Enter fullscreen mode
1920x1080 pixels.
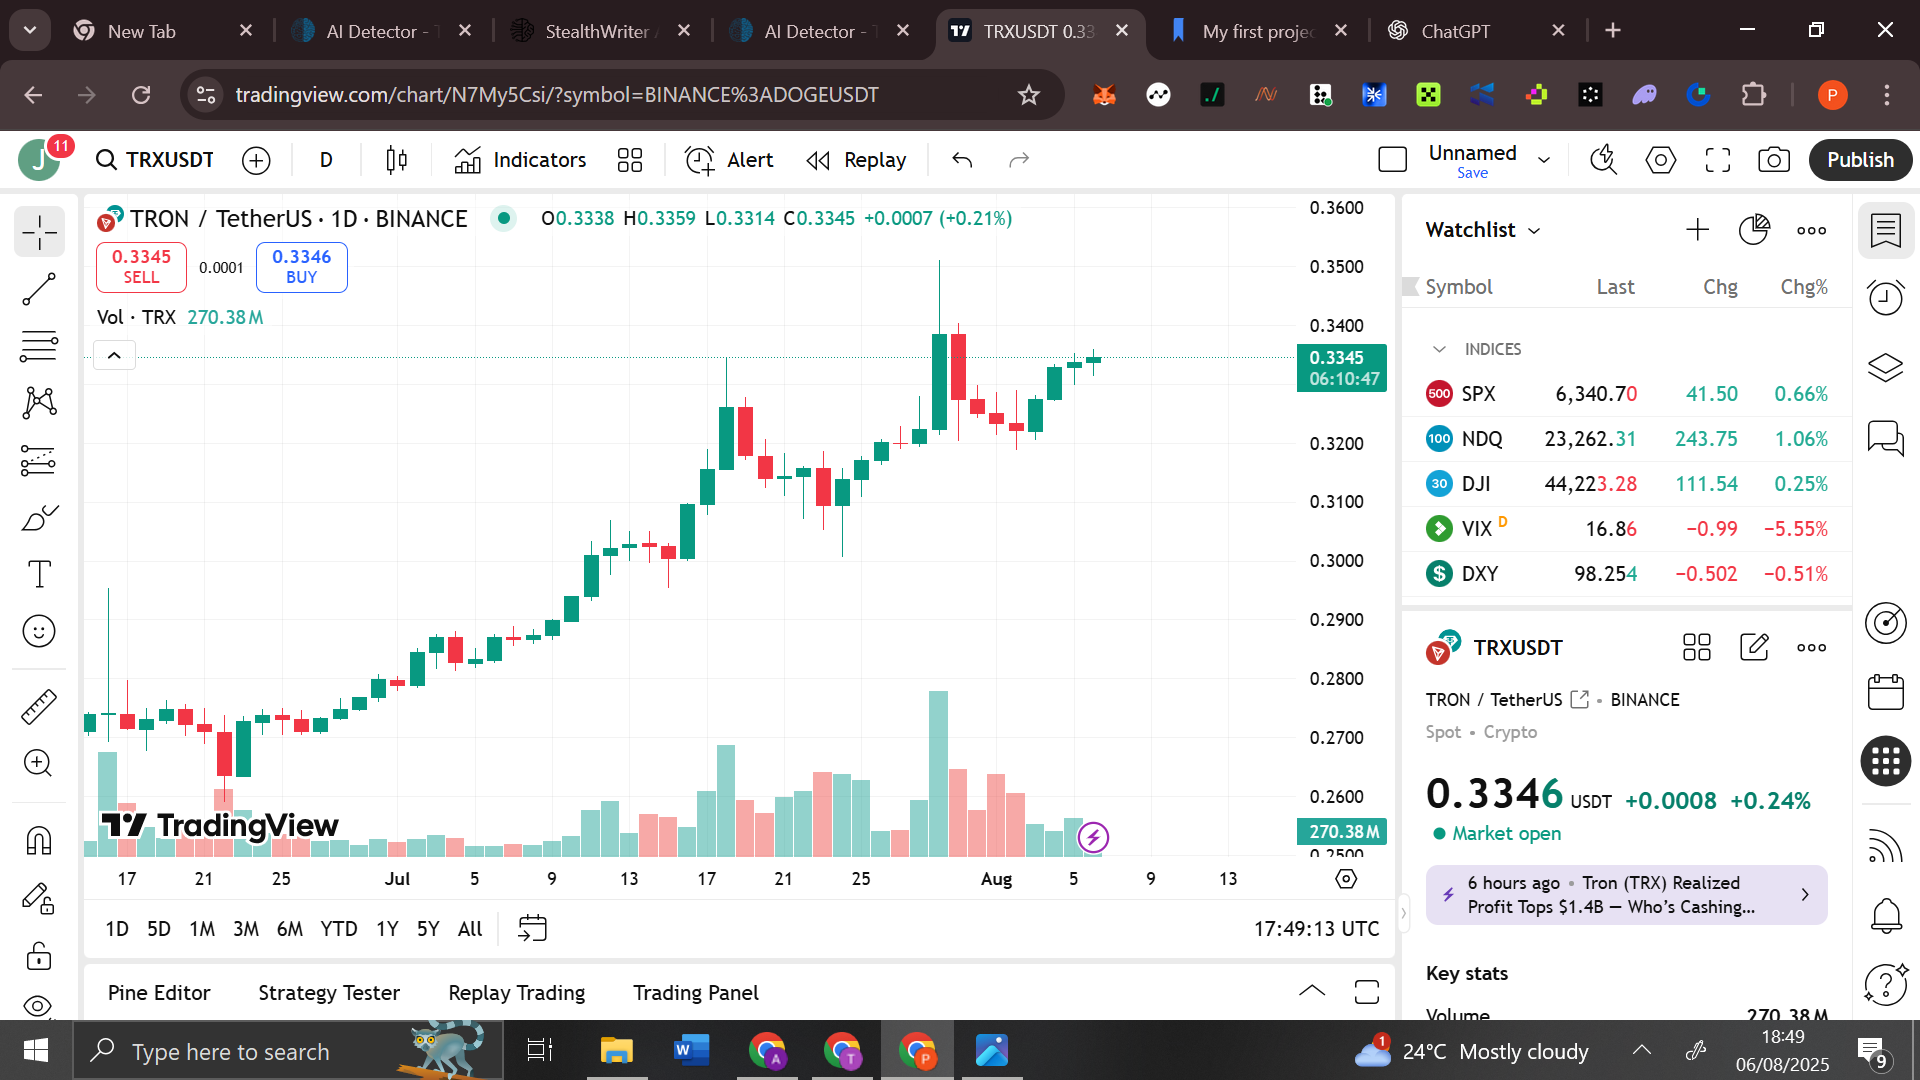pyautogui.click(x=1718, y=160)
